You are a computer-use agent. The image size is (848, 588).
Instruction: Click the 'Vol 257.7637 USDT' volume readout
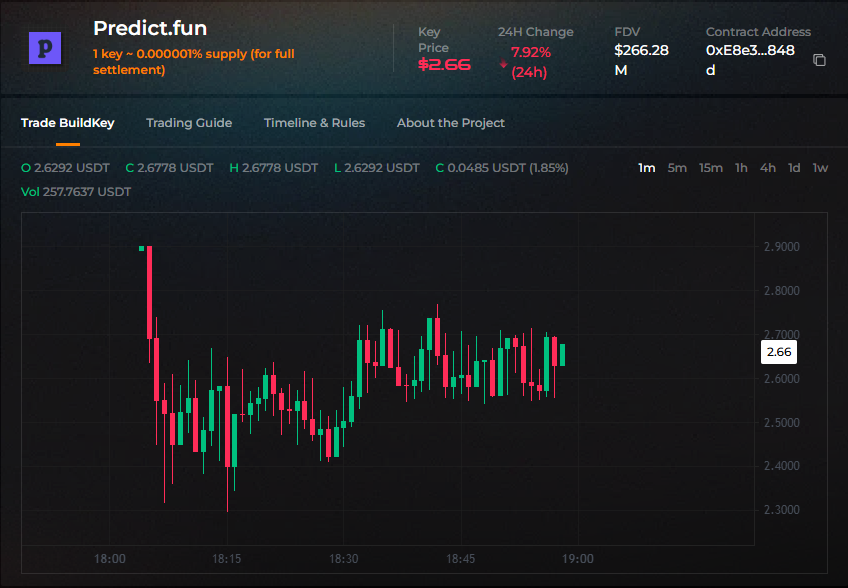[x=76, y=191]
